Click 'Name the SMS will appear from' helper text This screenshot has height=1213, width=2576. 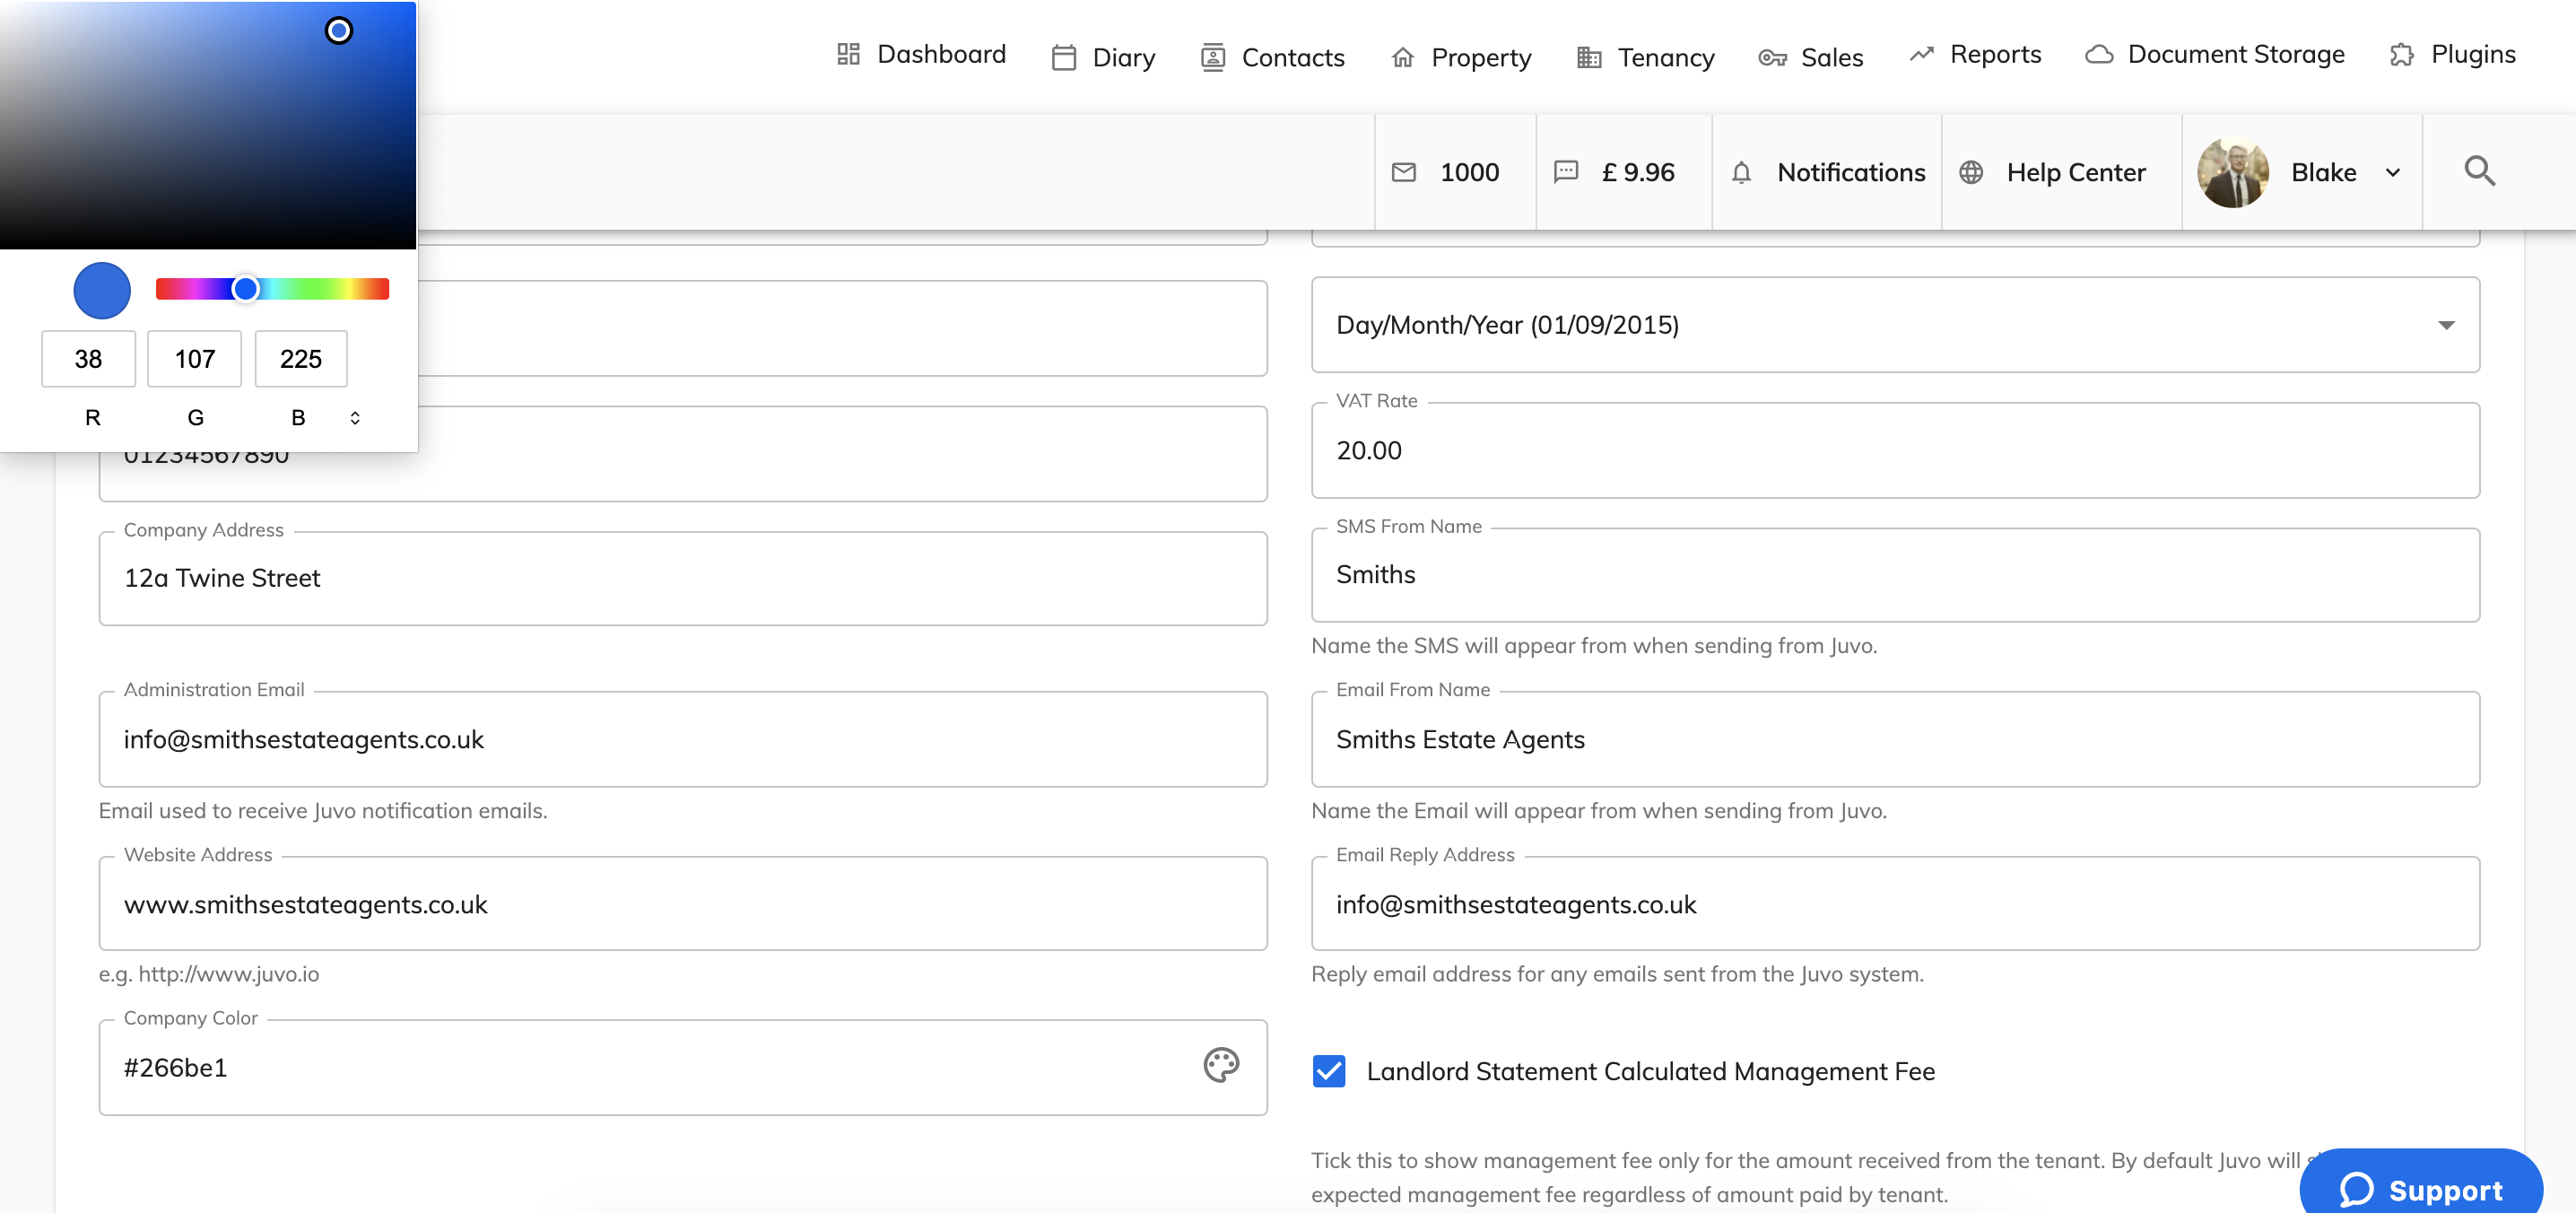[x=1594, y=646]
